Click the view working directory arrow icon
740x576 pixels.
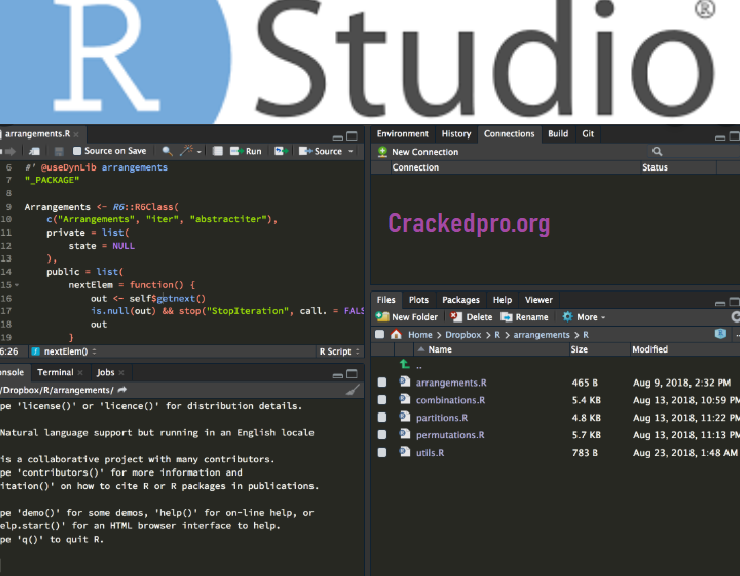pos(122,390)
